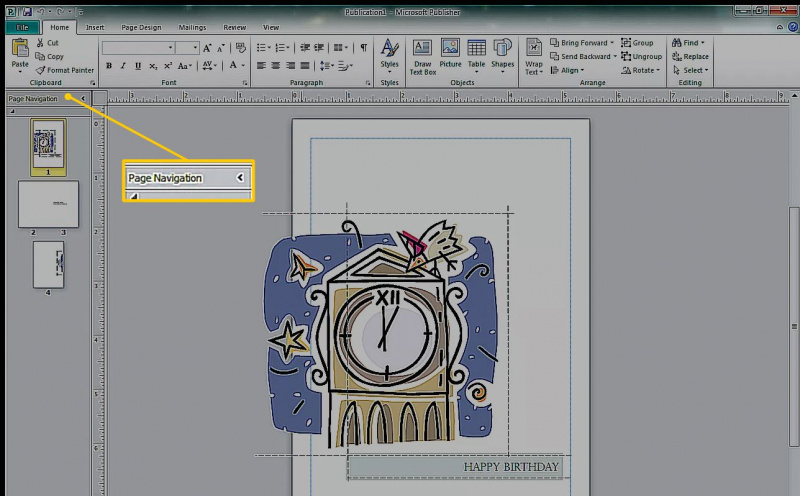Click the Clear Formatting icon
The image size is (800, 496).
(240, 48)
